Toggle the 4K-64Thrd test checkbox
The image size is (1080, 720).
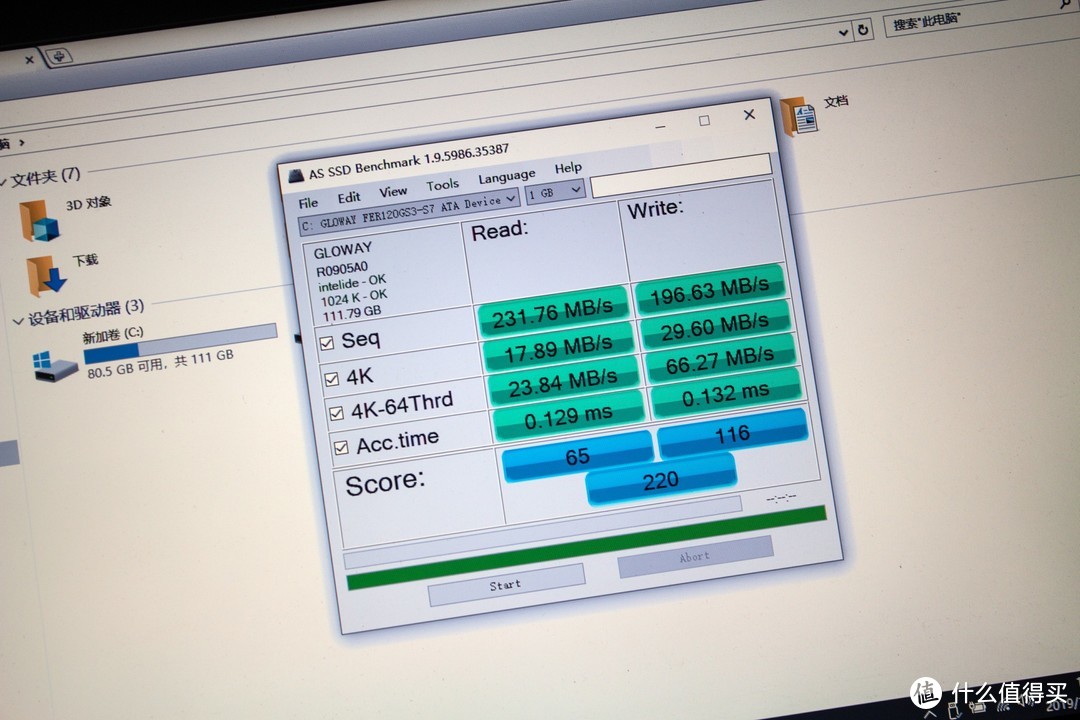(336, 413)
